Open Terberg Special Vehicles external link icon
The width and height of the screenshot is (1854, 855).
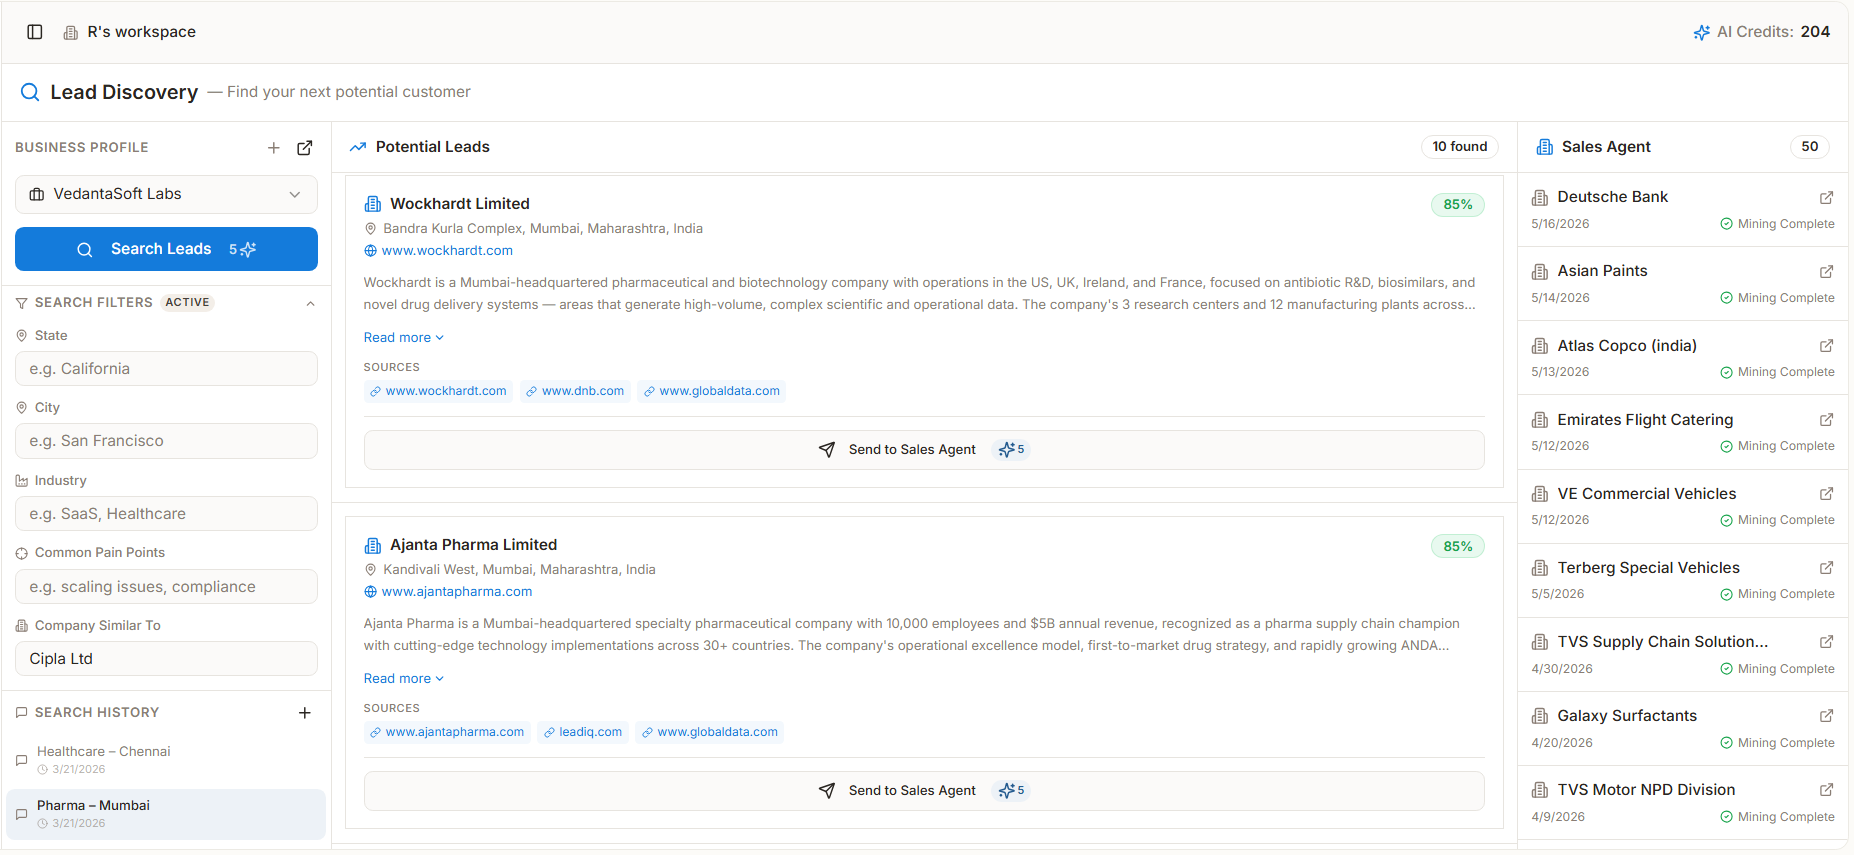[x=1826, y=568]
